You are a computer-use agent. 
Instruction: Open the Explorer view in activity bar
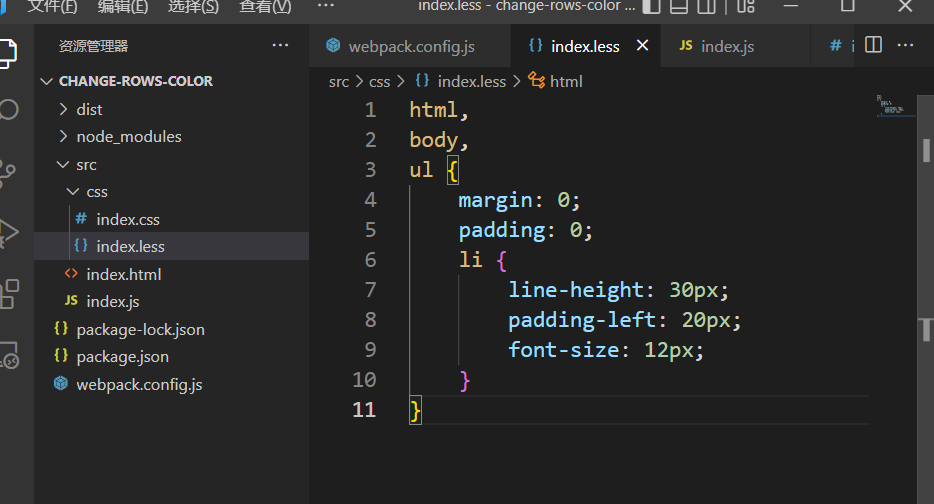(x=8, y=49)
